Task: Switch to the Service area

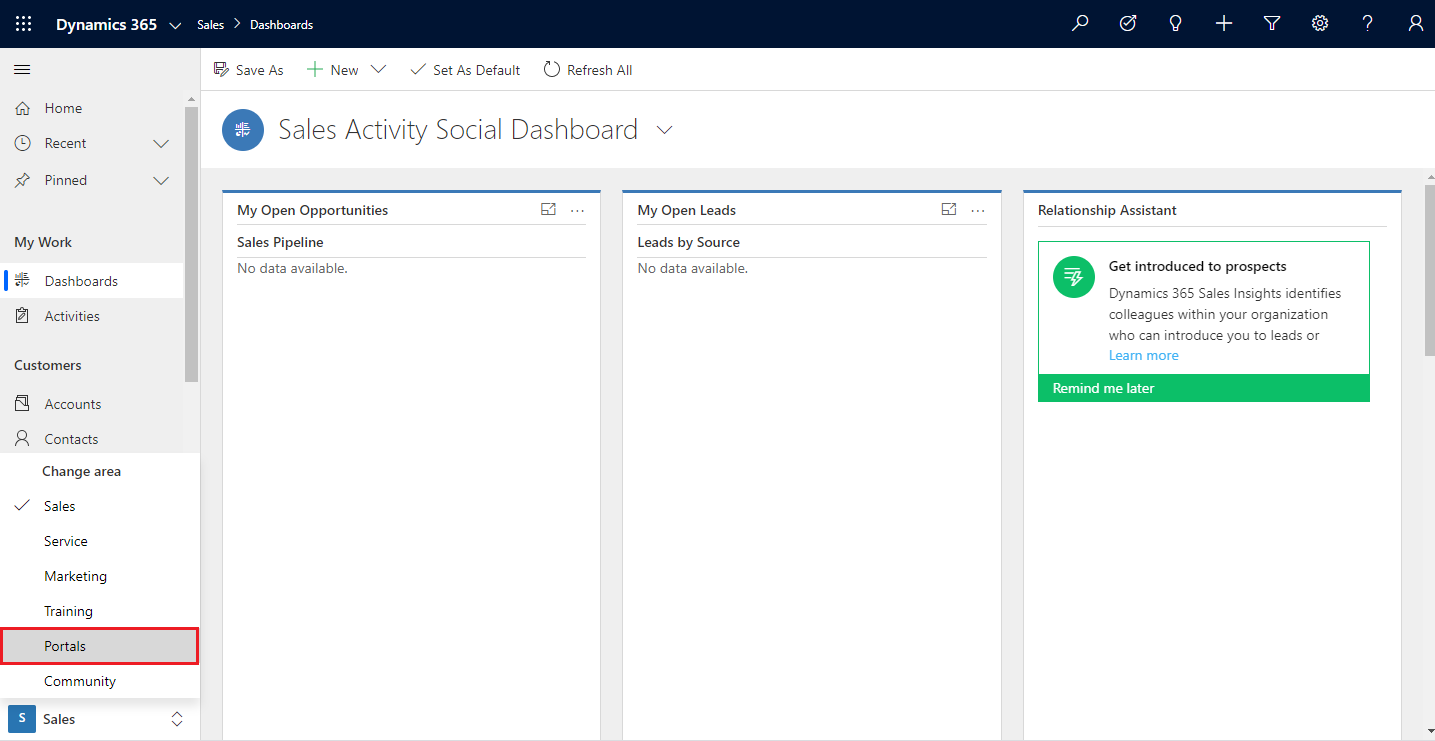Action: 100,541
